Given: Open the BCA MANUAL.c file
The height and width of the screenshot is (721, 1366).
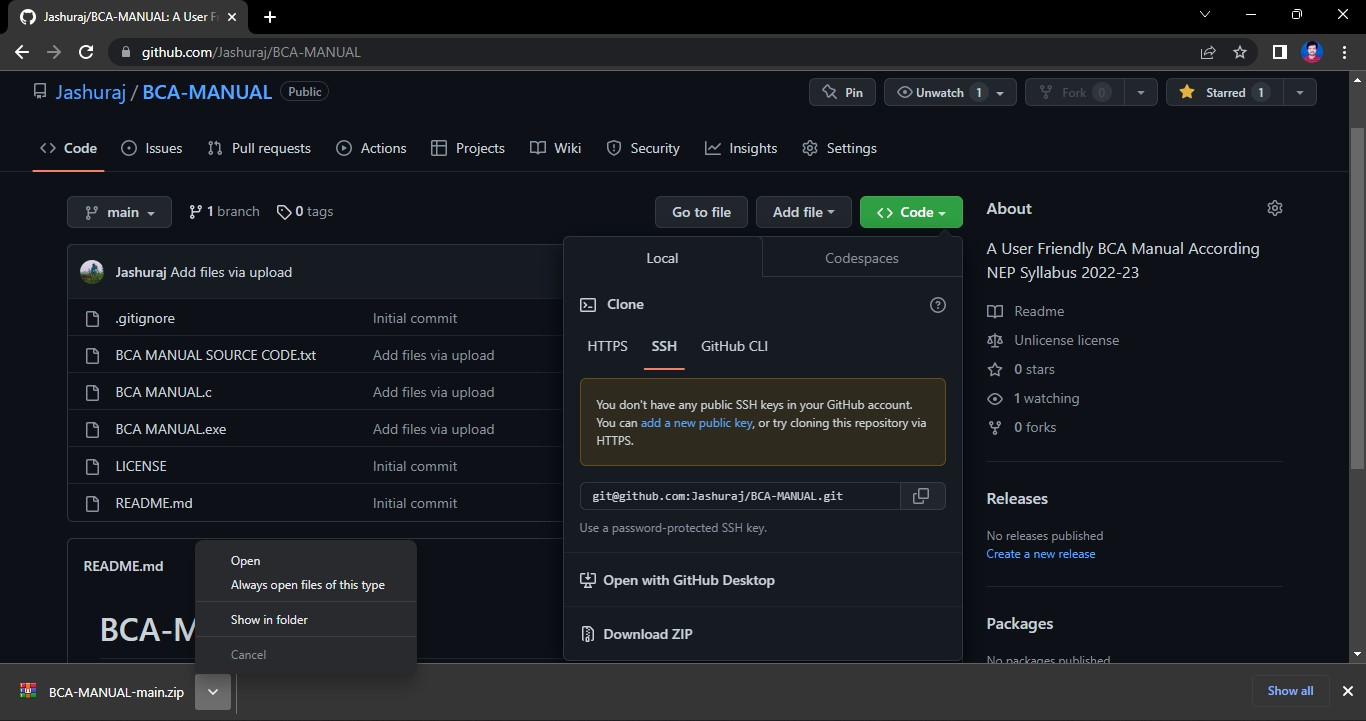Looking at the screenshot, I should pyautogui.click(x=164, y=392).
